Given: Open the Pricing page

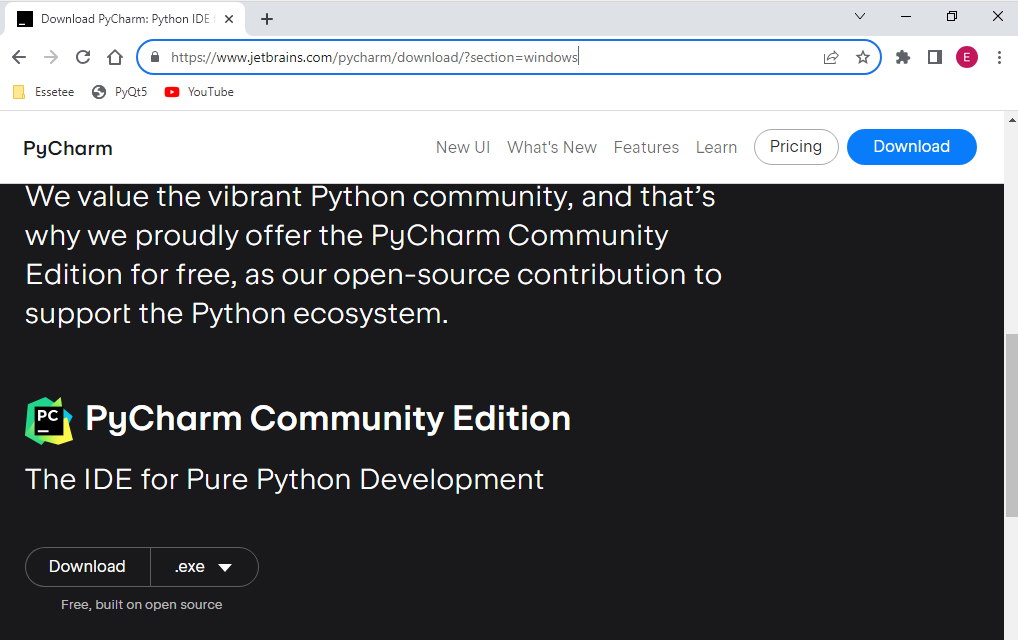Looking at the screenshot, I should [x=795, y=147].
